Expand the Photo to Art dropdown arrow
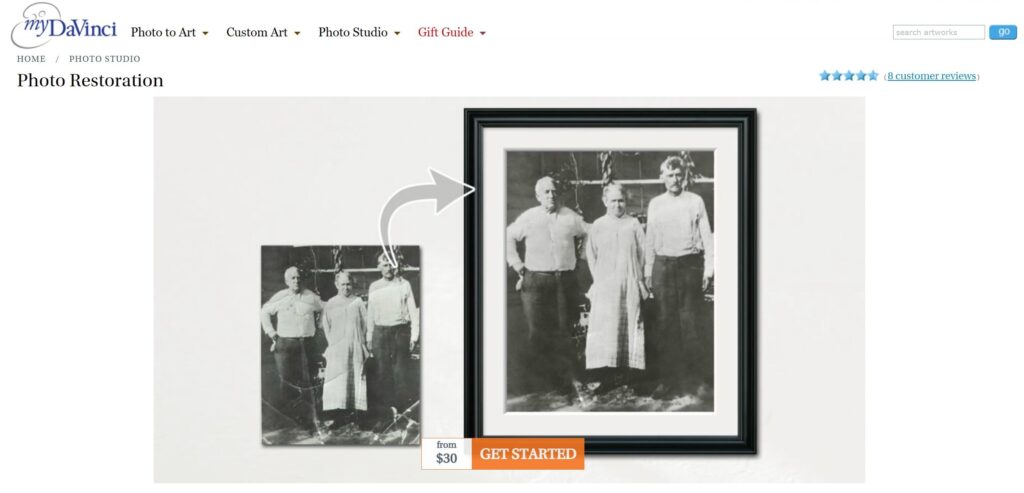 [205, 33]
